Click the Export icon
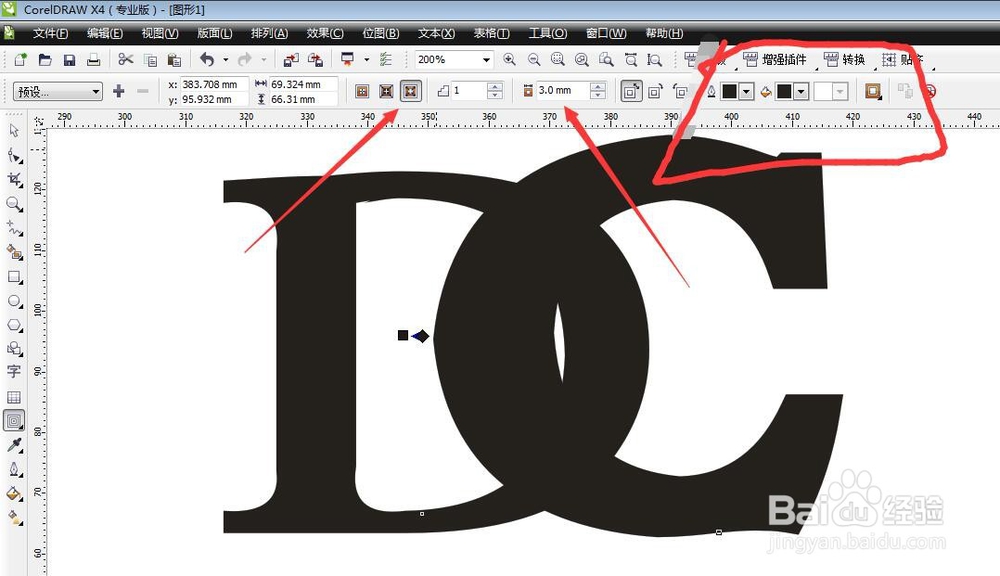Viewport: 1000px width, 576px height. pos(315,60)
